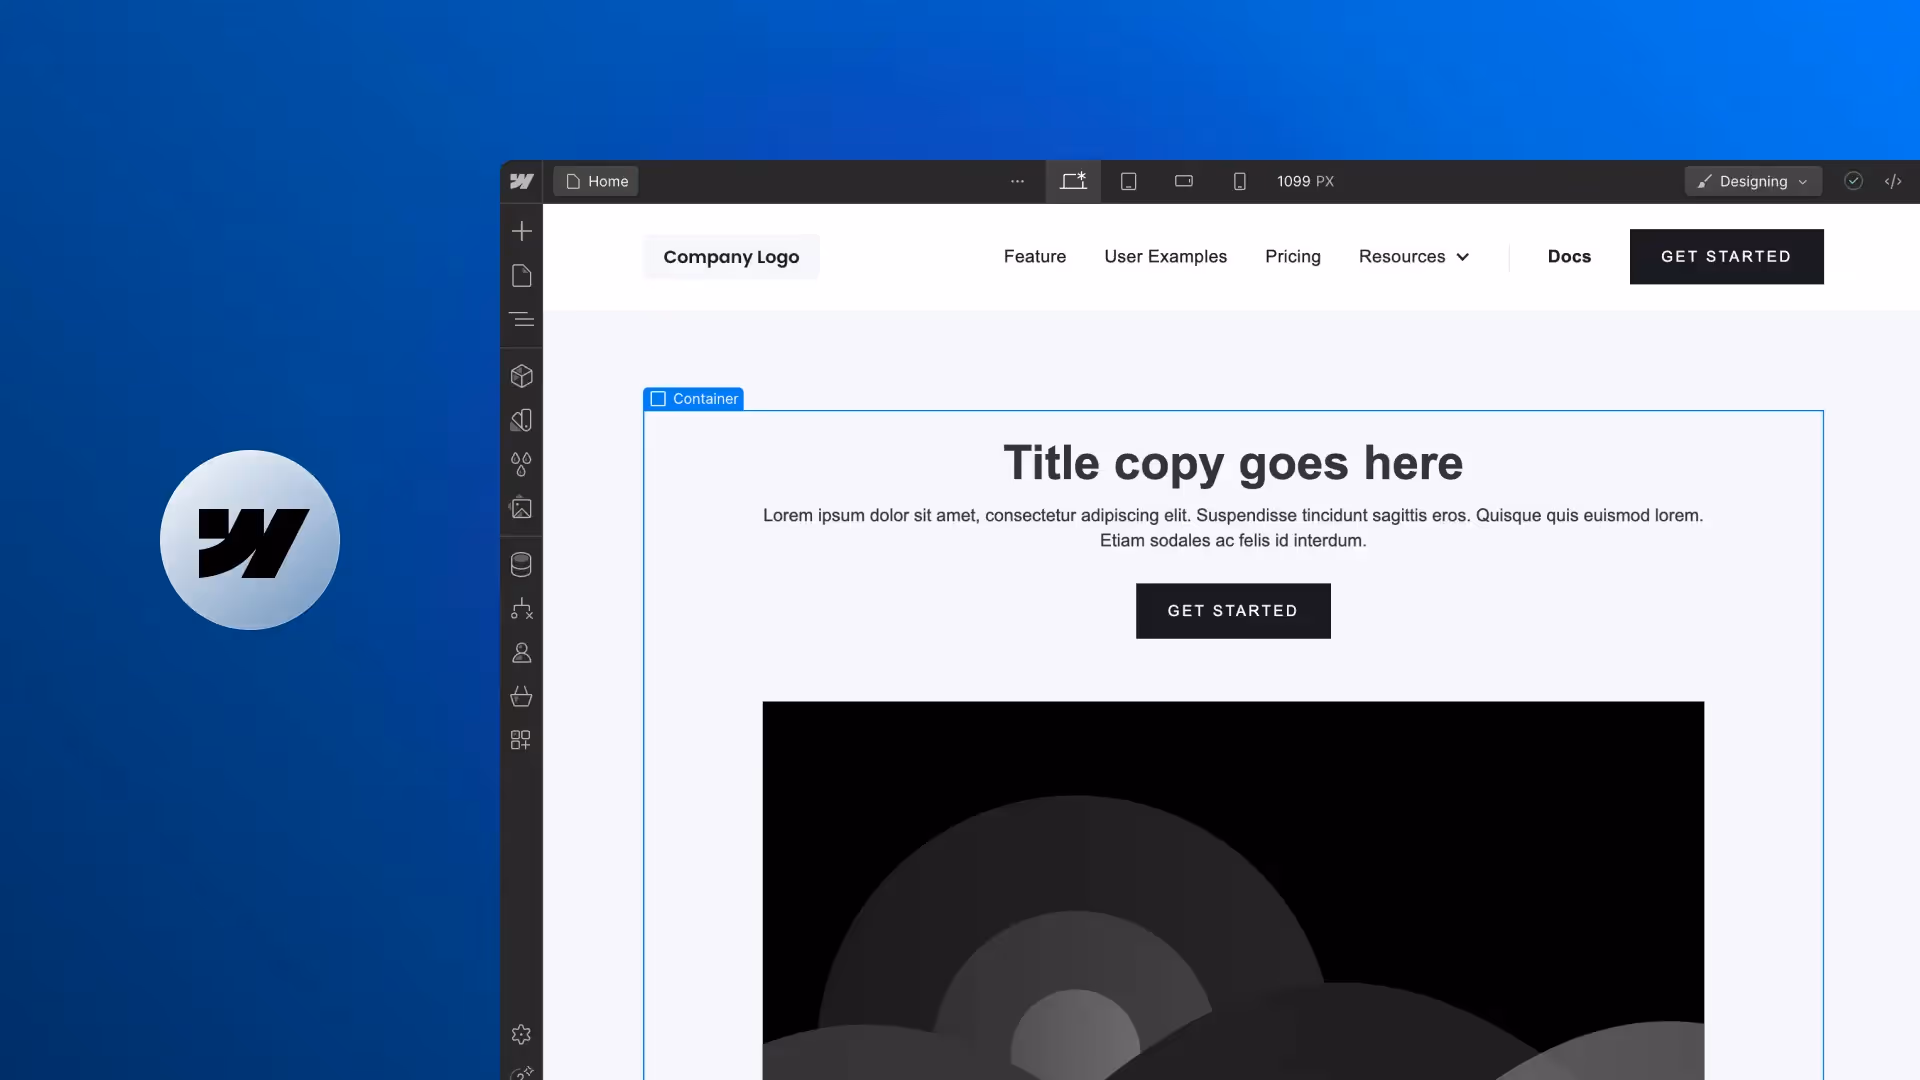1920x1080 pixels.
Task: Switch to mobile landscape breakpoint
Action: pos(1183,181)
